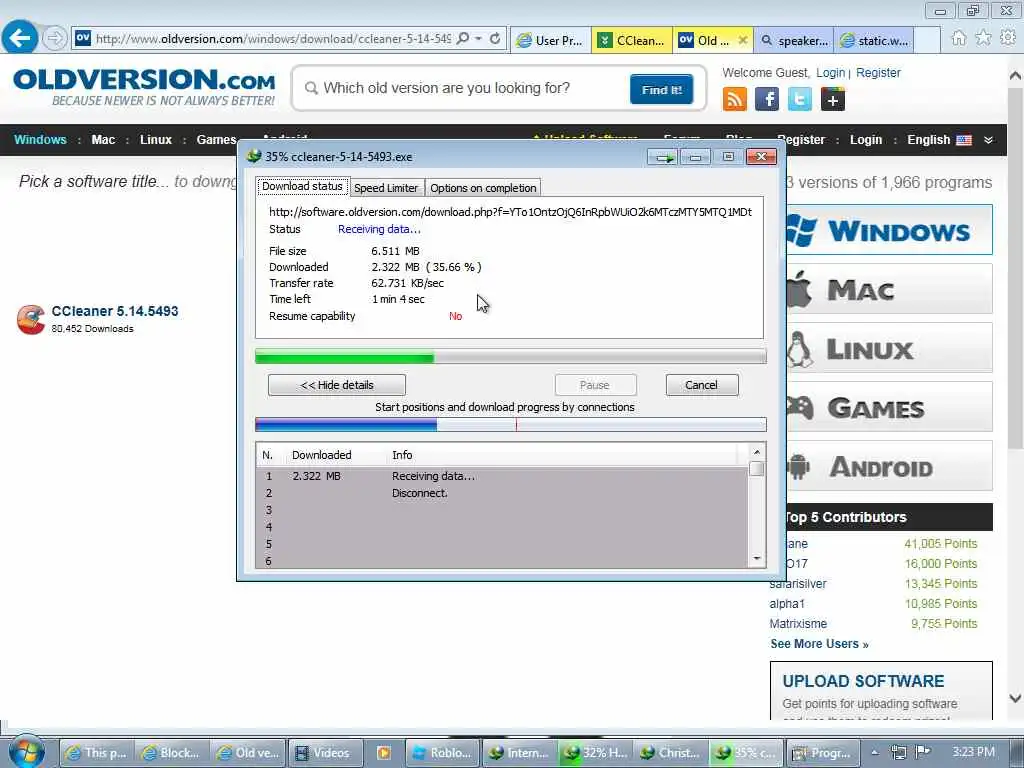Screen dimensions: 1024x768
Task: Click the CCleaner 5.14.5493 title link
Action: coord(115,312)
